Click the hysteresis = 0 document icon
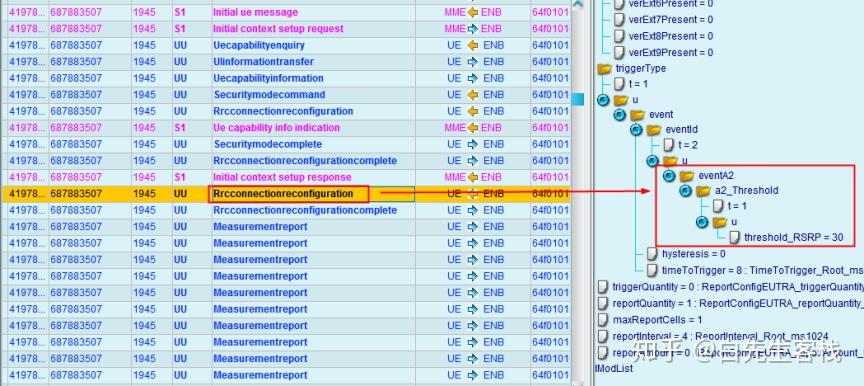 pyautogui.click(x=652, y=254)
